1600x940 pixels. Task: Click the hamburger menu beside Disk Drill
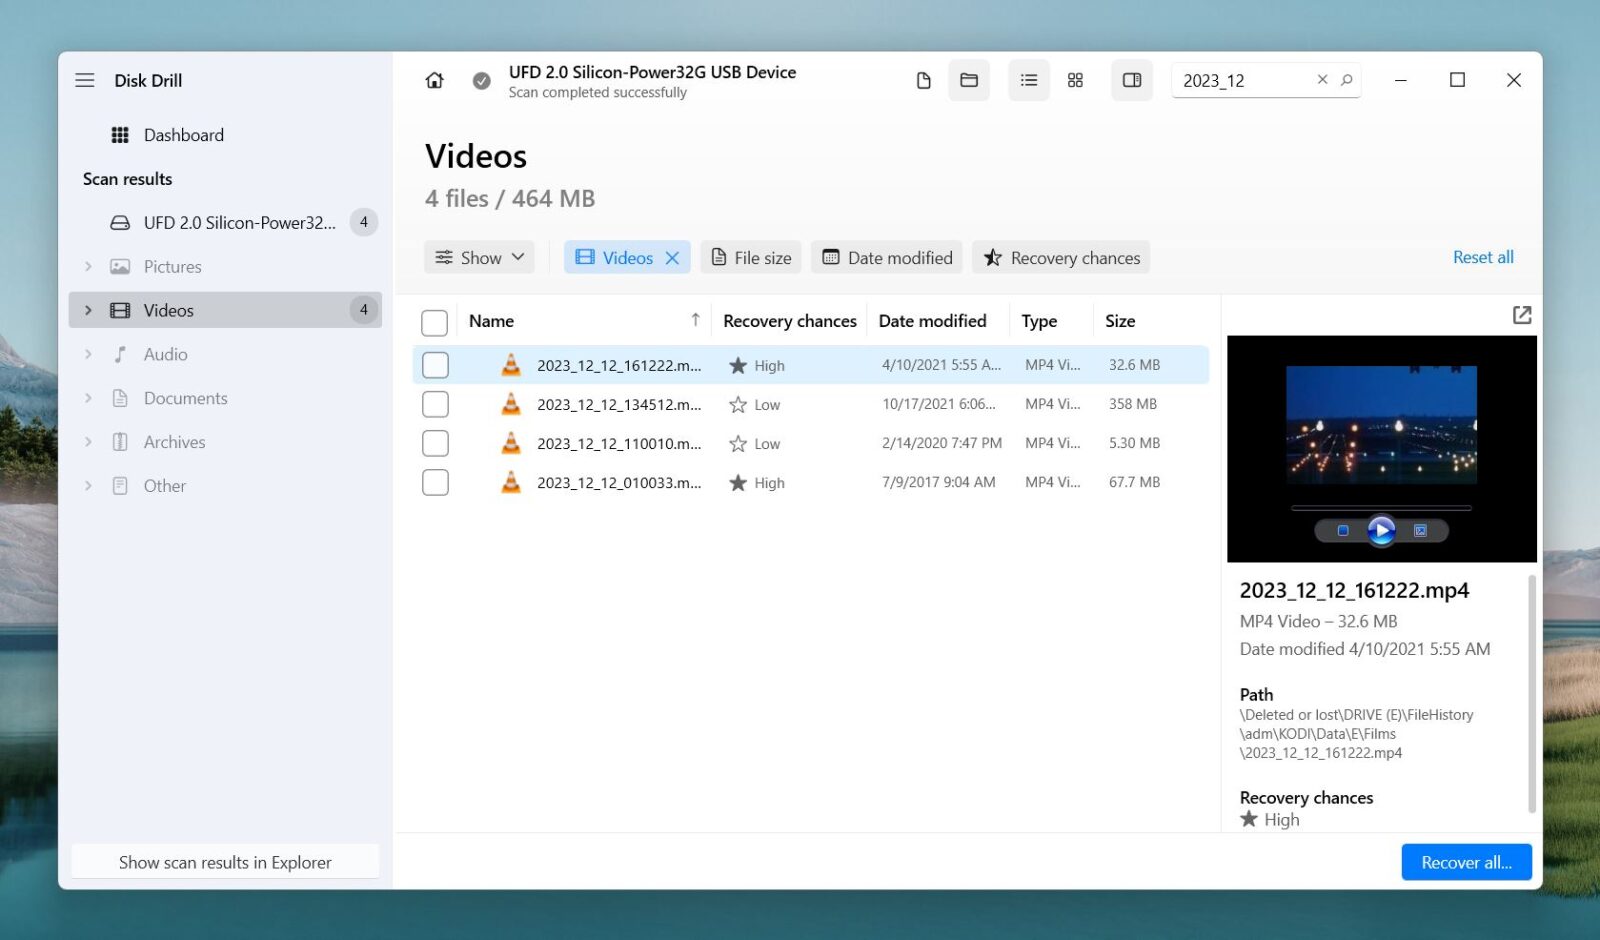point(85,80)
